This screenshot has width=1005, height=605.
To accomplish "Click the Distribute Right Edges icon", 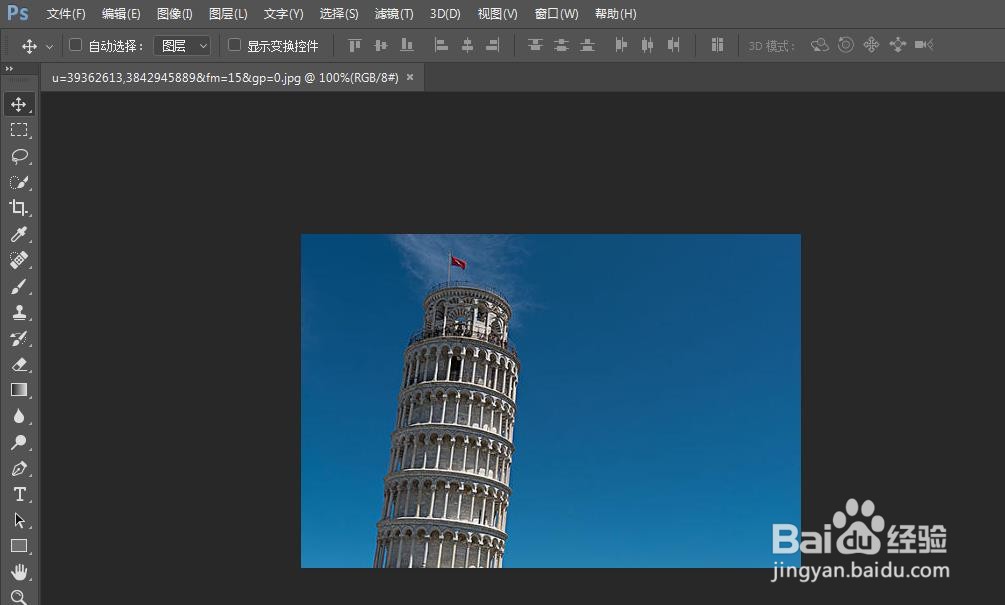I will [x=673, y=45].
